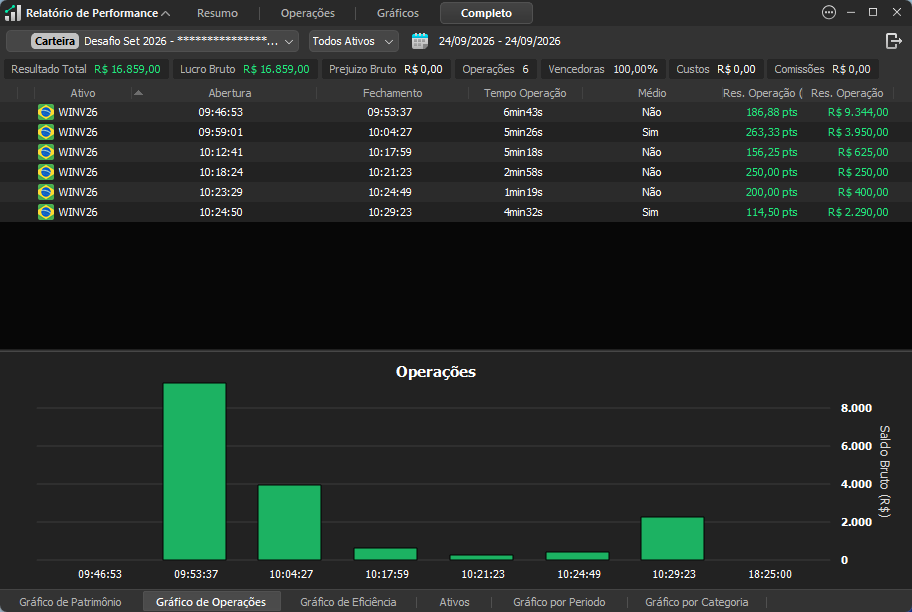Sort by the Abertura column header
Viewport: 912px width, 612px height.
click(230, 93)
